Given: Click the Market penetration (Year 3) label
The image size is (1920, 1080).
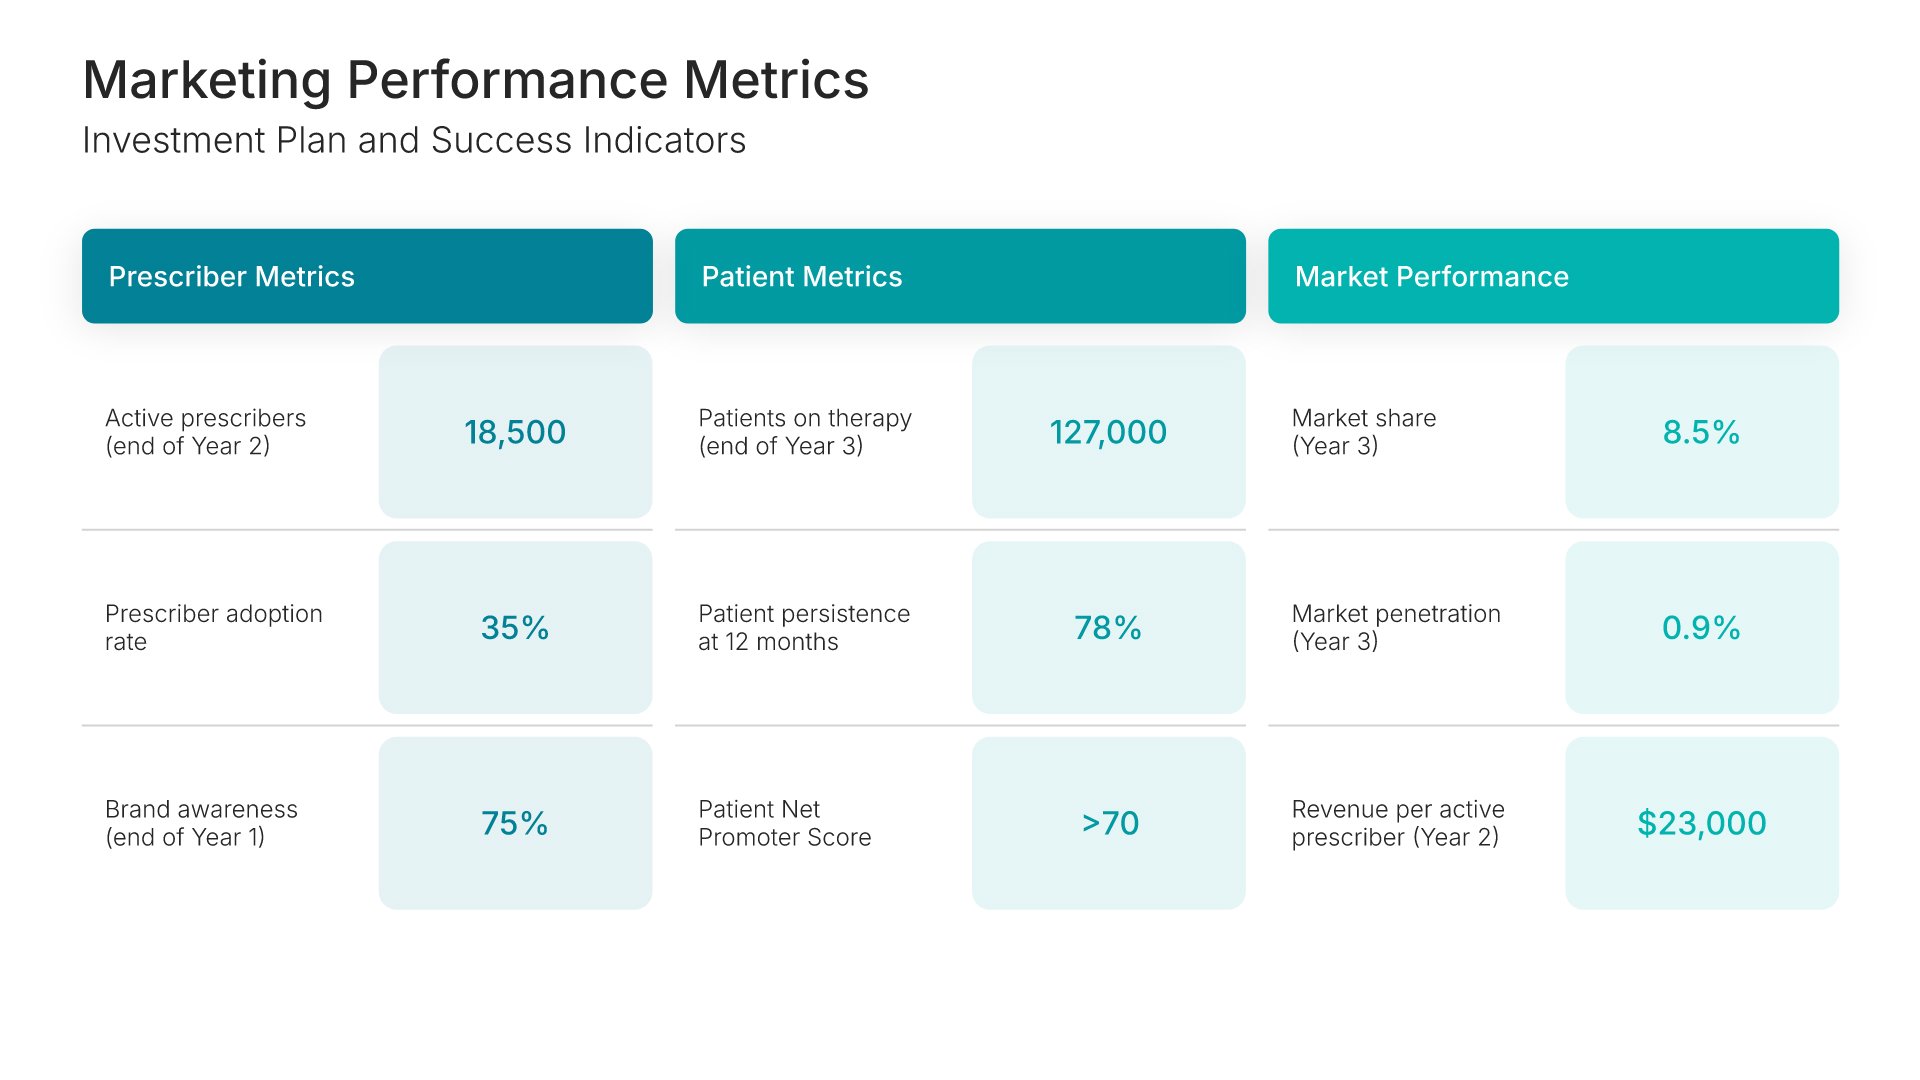Looking at the screenshot, I should click(1395, 628).
